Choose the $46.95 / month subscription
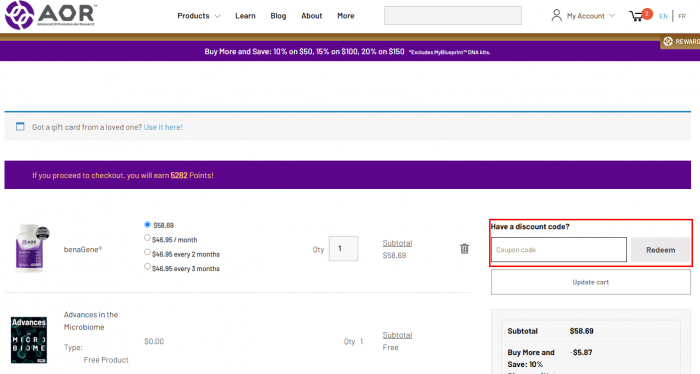Image resolution: width=700 pixels, height=374 pixels. [147, 238]
